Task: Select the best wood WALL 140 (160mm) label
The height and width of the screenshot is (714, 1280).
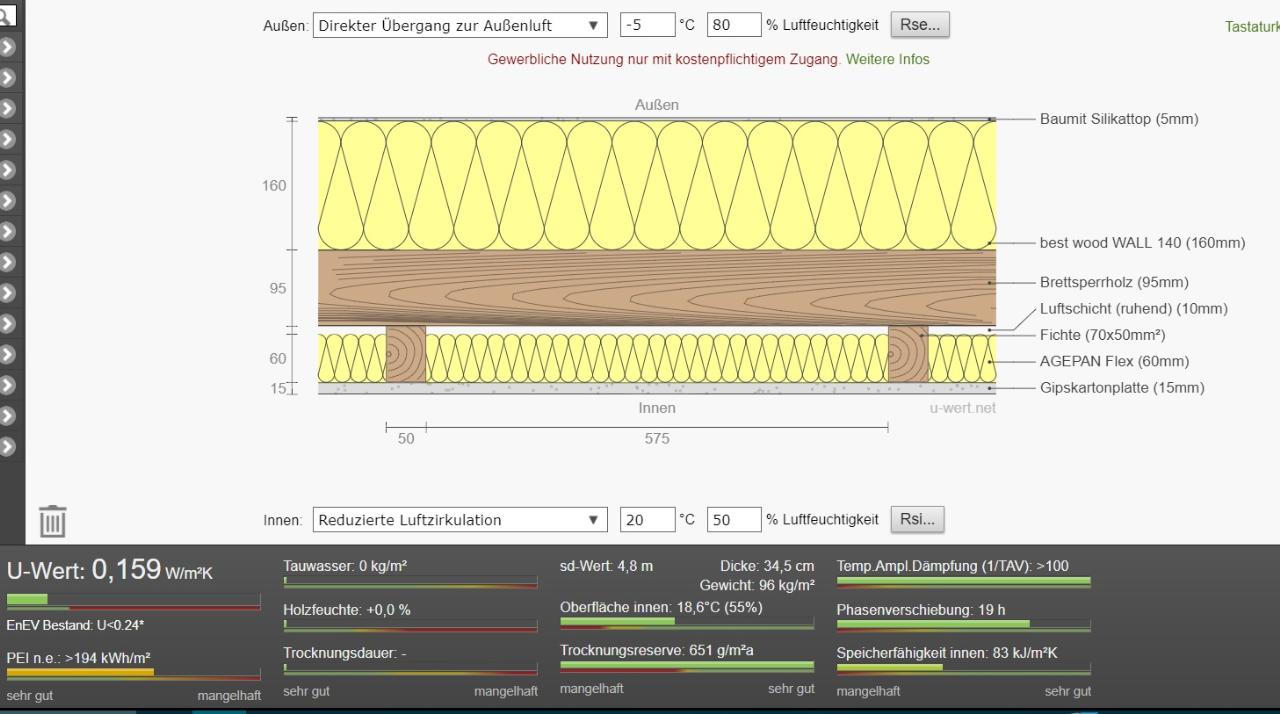Action: [x=1143, y=243]
